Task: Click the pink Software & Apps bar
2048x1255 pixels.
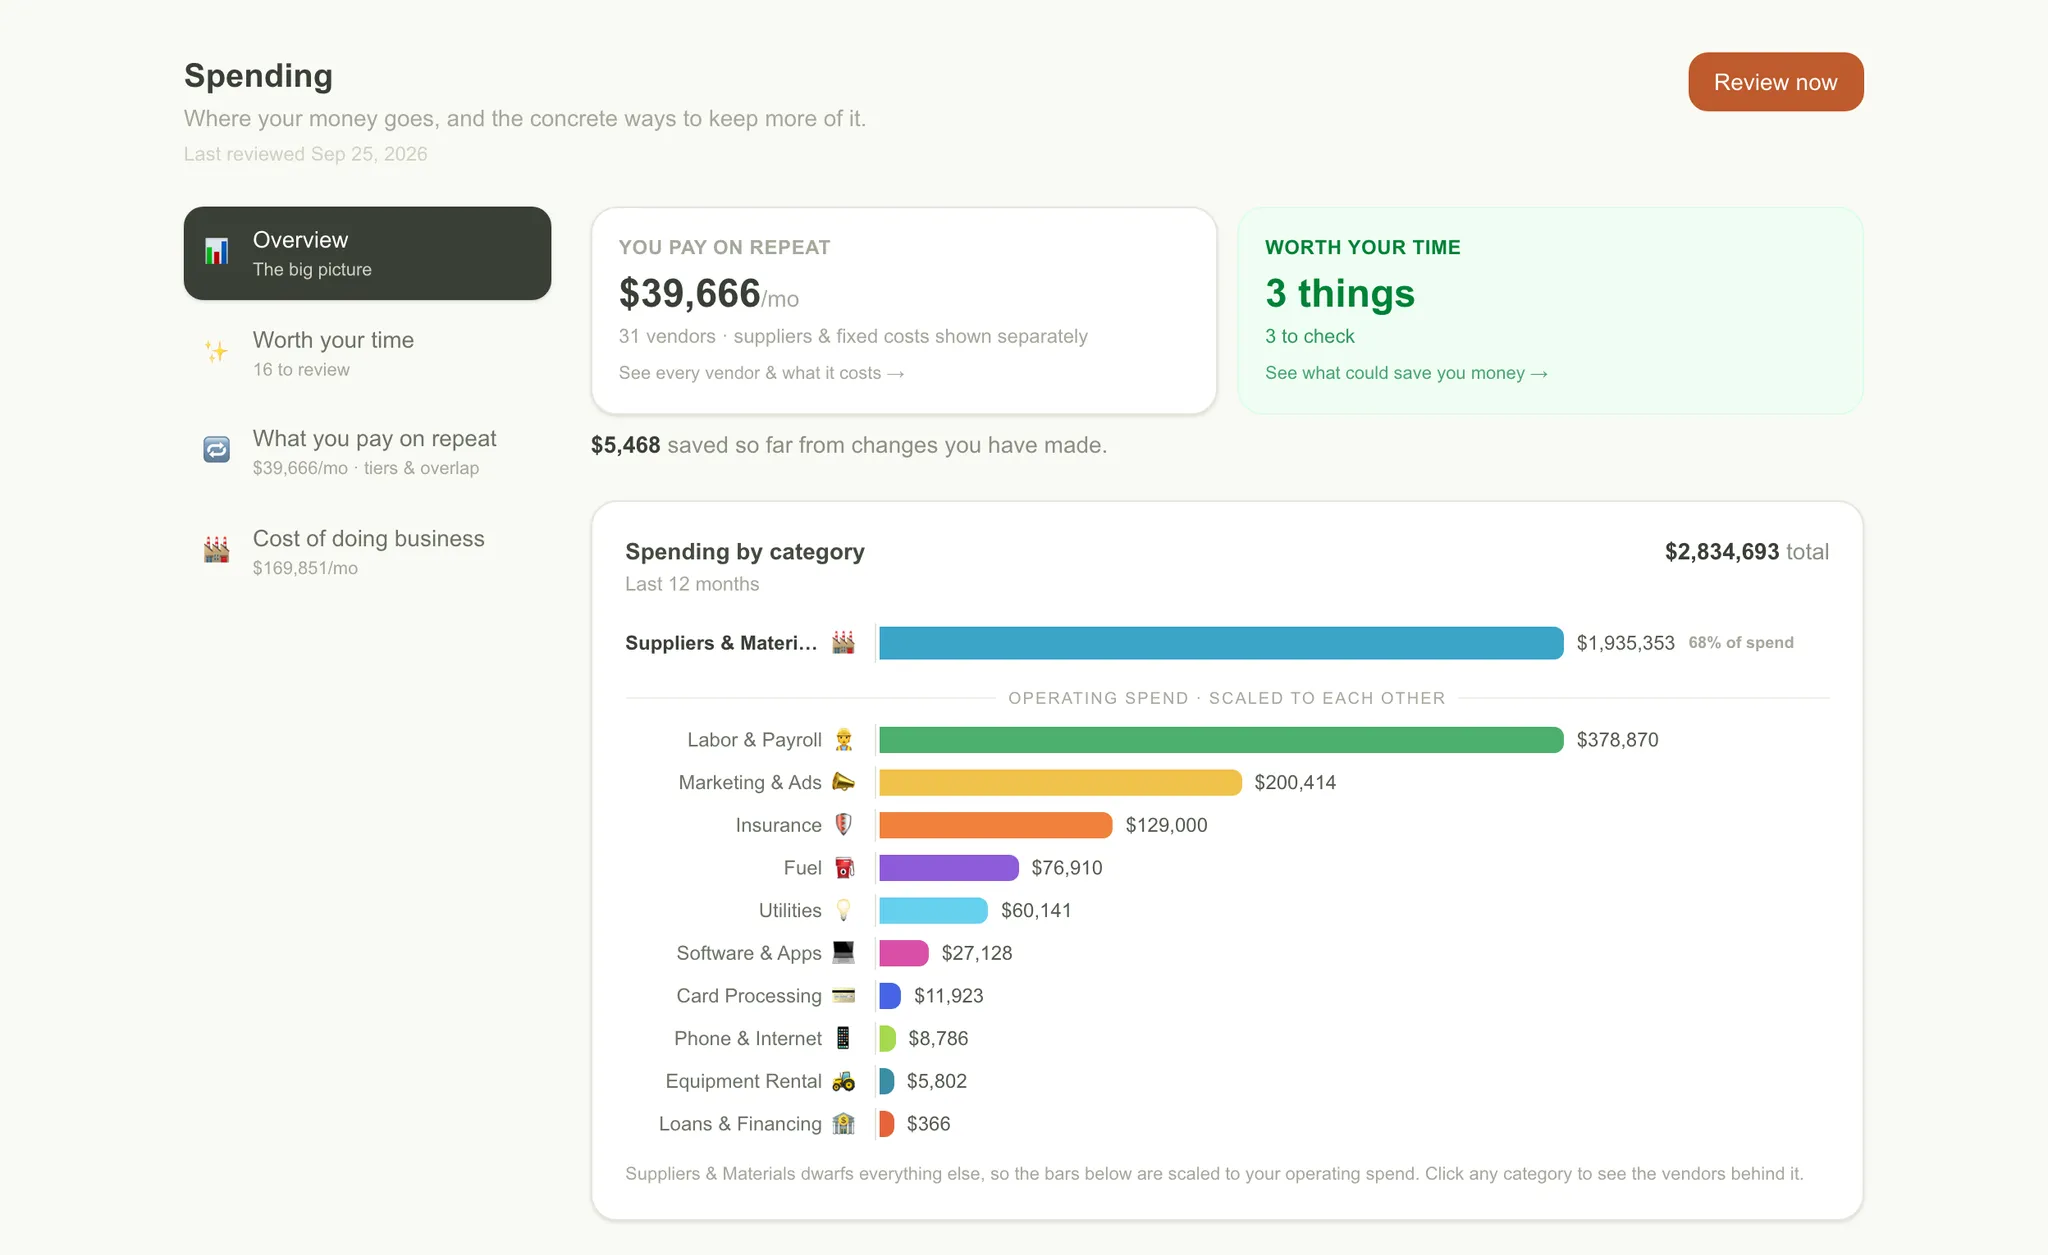Action: pos(904,953)
